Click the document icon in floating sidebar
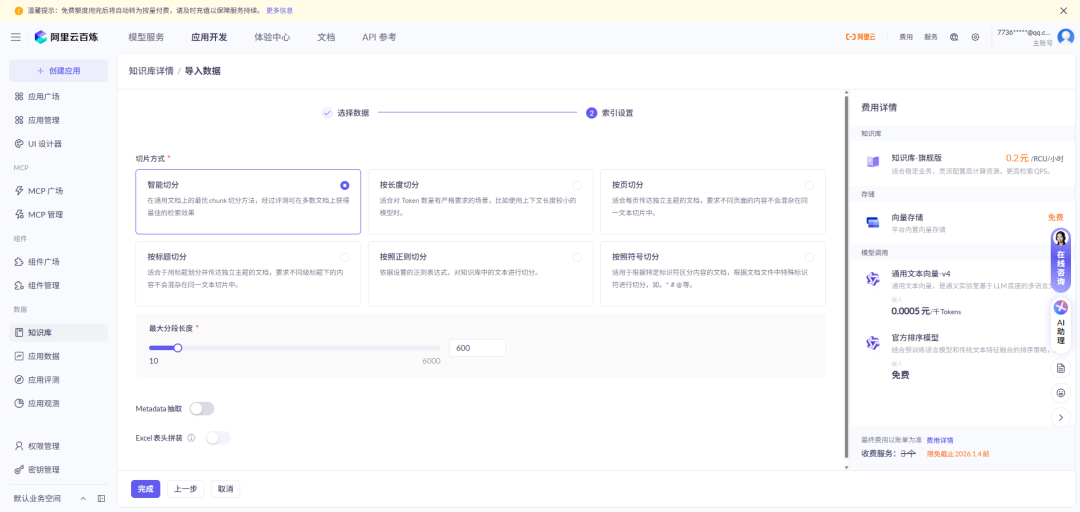 coord(1061,368)
